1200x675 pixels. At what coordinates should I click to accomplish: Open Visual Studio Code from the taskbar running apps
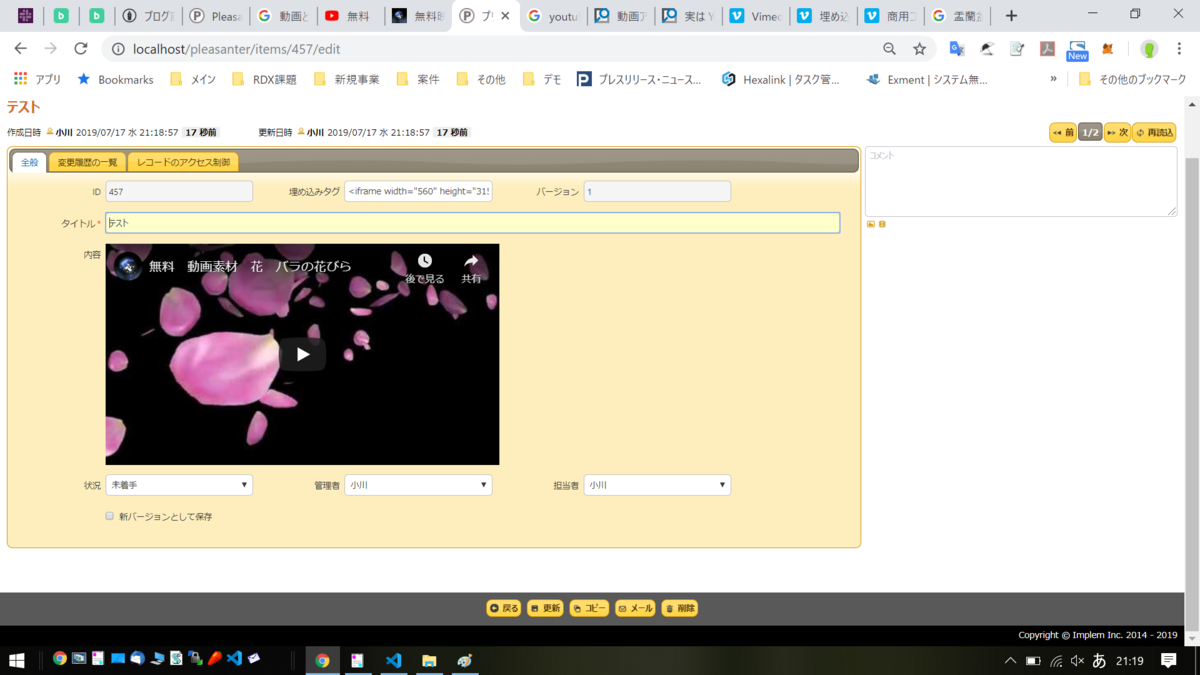[394, 660]
